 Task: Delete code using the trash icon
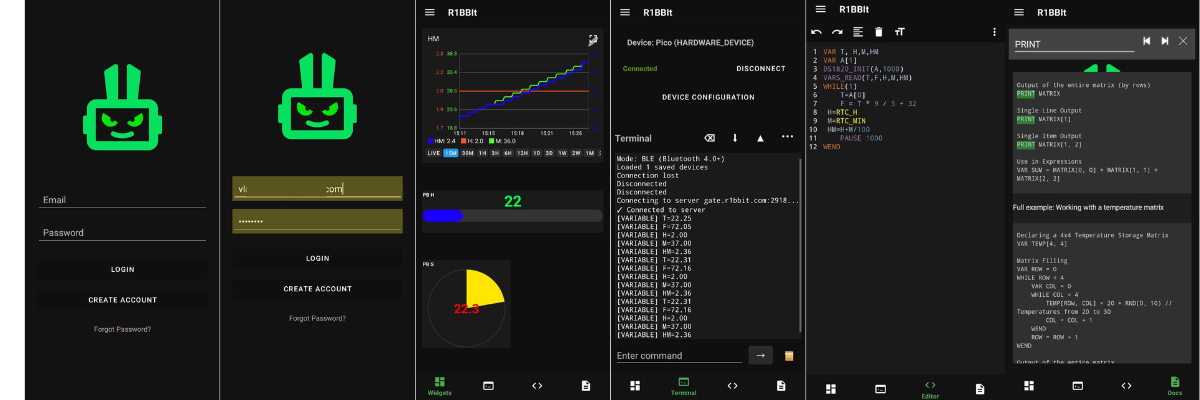(879, 32)
